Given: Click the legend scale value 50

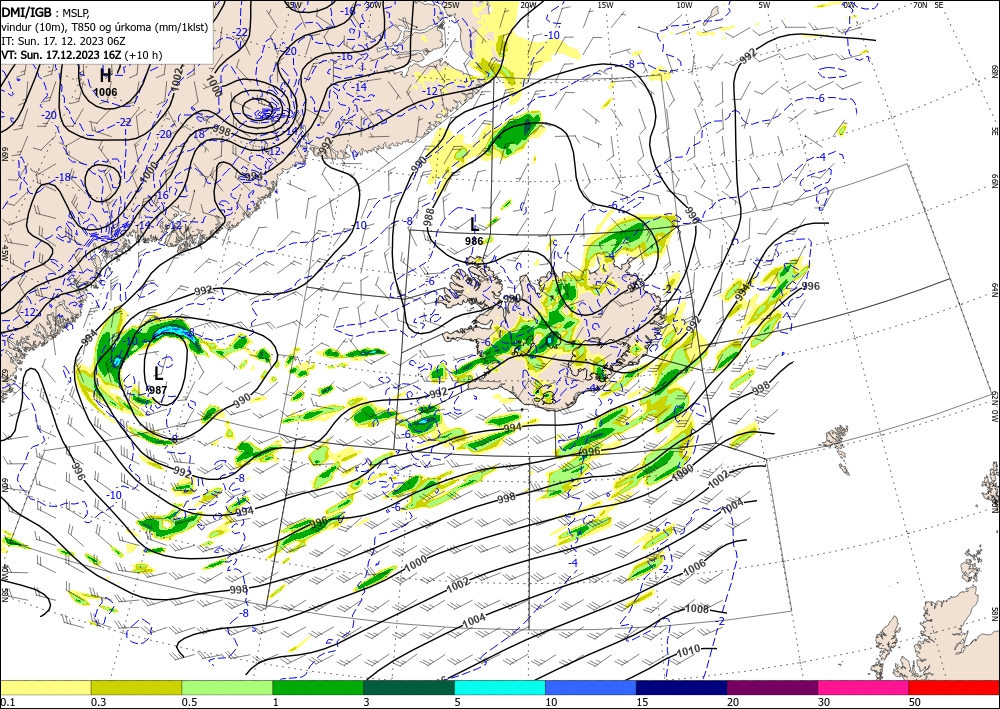Looking at the screenshot, I should [x=915, y=702].
